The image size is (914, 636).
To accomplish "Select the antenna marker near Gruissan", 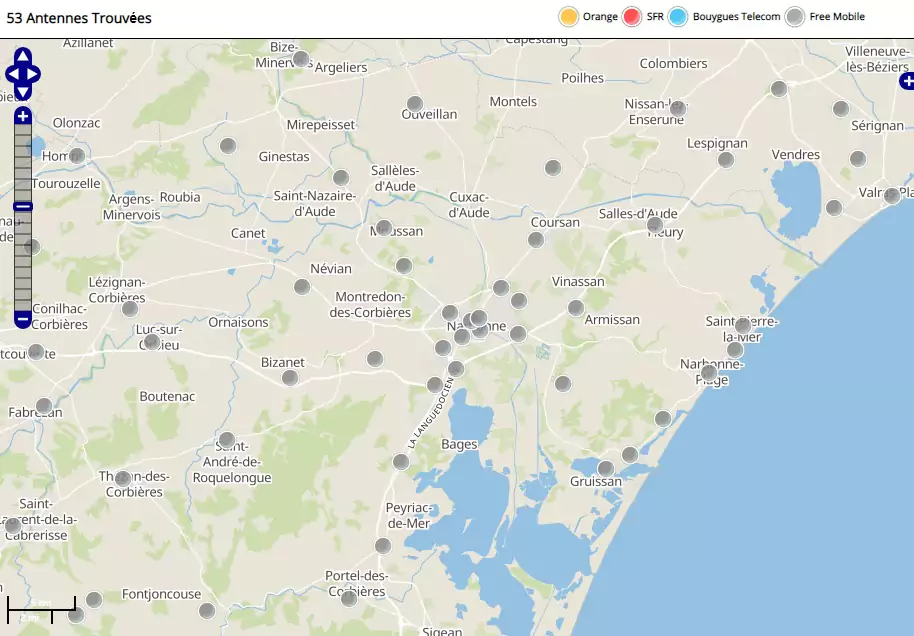I will pos(605,468).
